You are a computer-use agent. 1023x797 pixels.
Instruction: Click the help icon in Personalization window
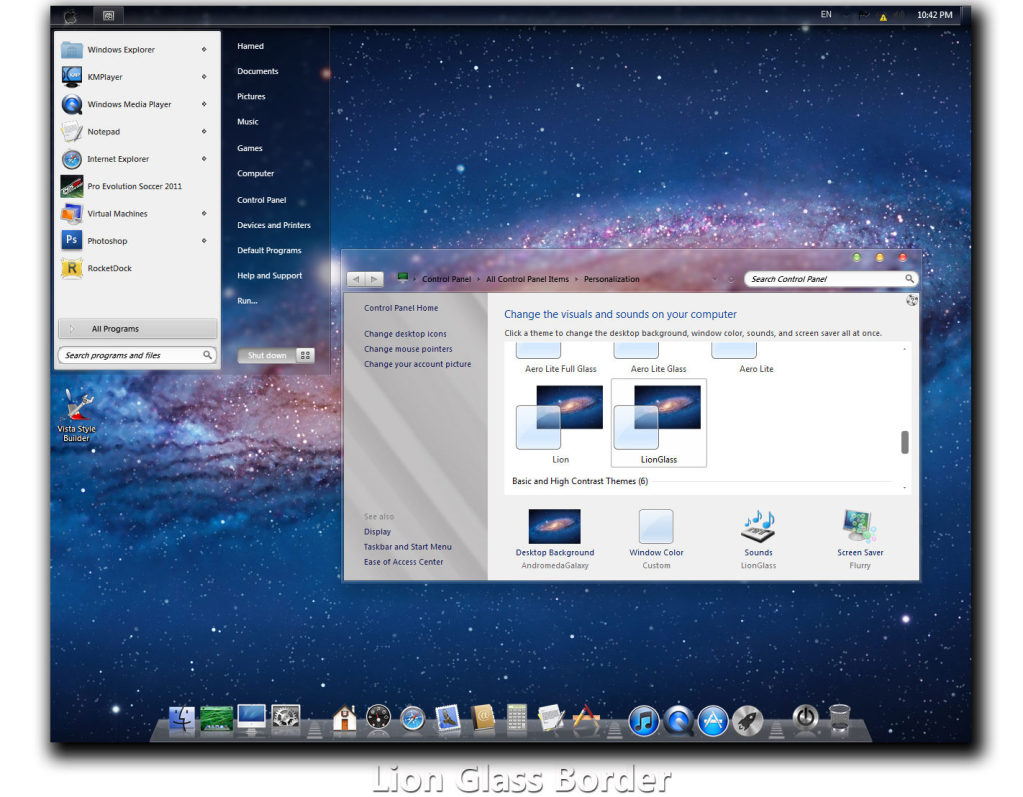click(911, 300)
